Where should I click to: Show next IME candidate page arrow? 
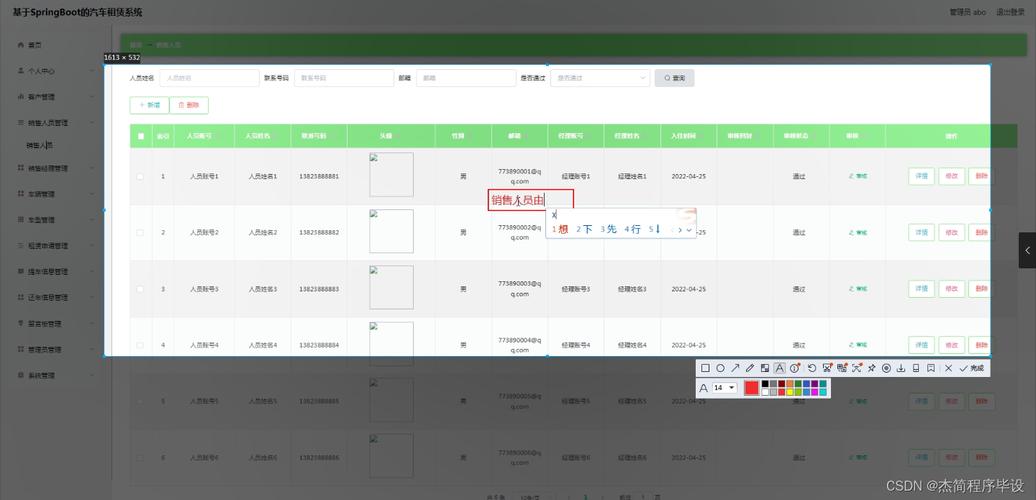[680, 230]
